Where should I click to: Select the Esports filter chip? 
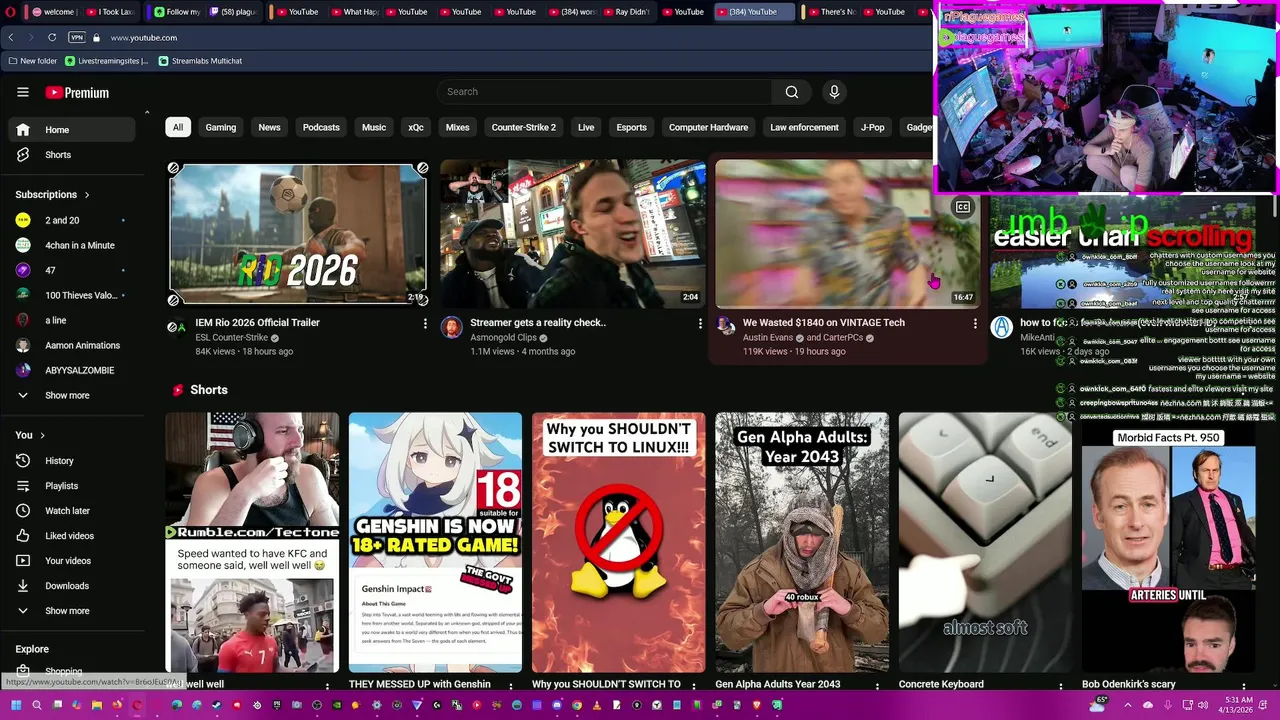(632, 127)
